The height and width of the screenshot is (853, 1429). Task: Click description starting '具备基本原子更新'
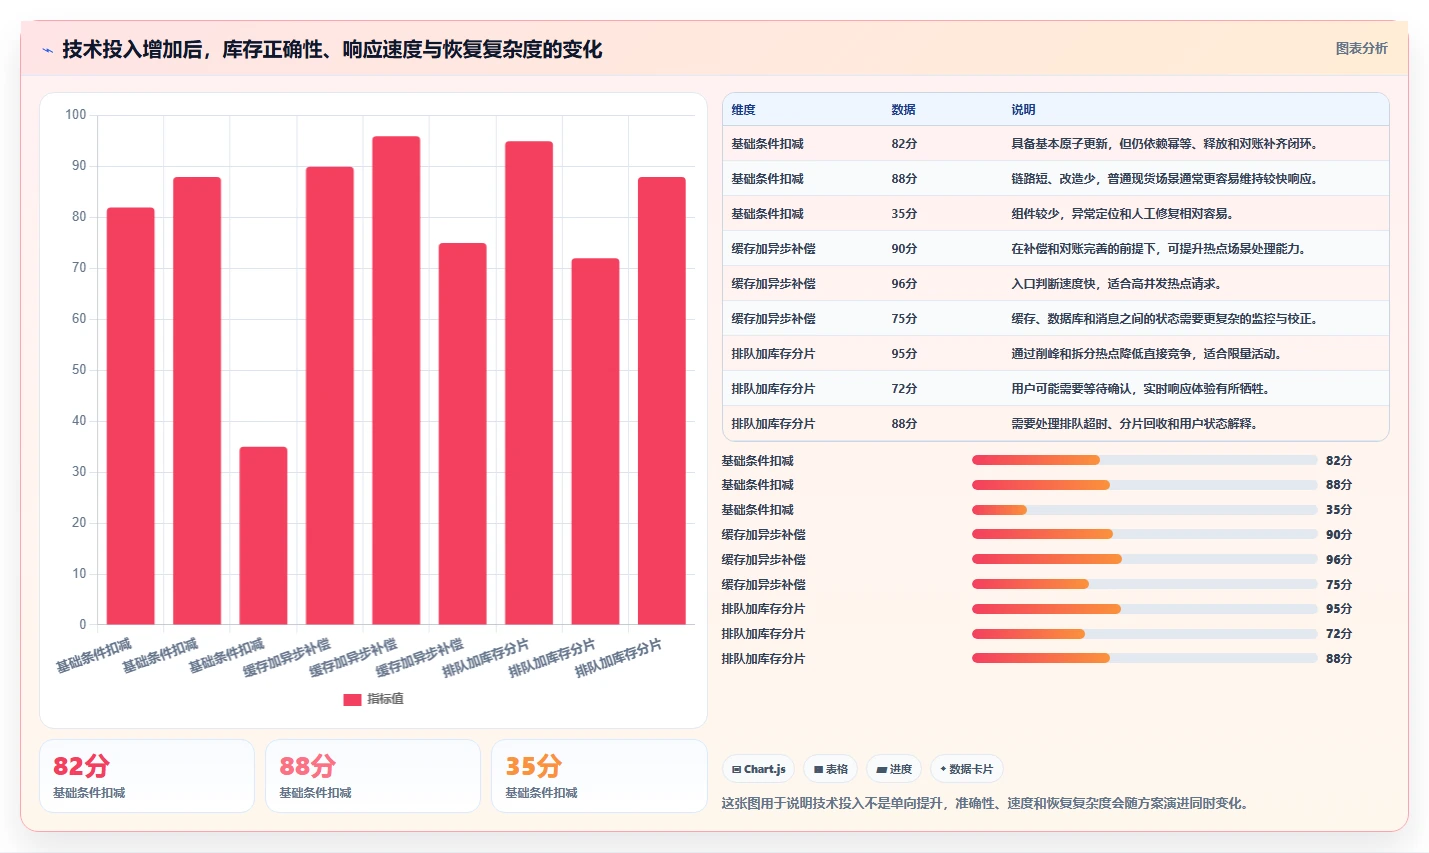(1166, 144)
